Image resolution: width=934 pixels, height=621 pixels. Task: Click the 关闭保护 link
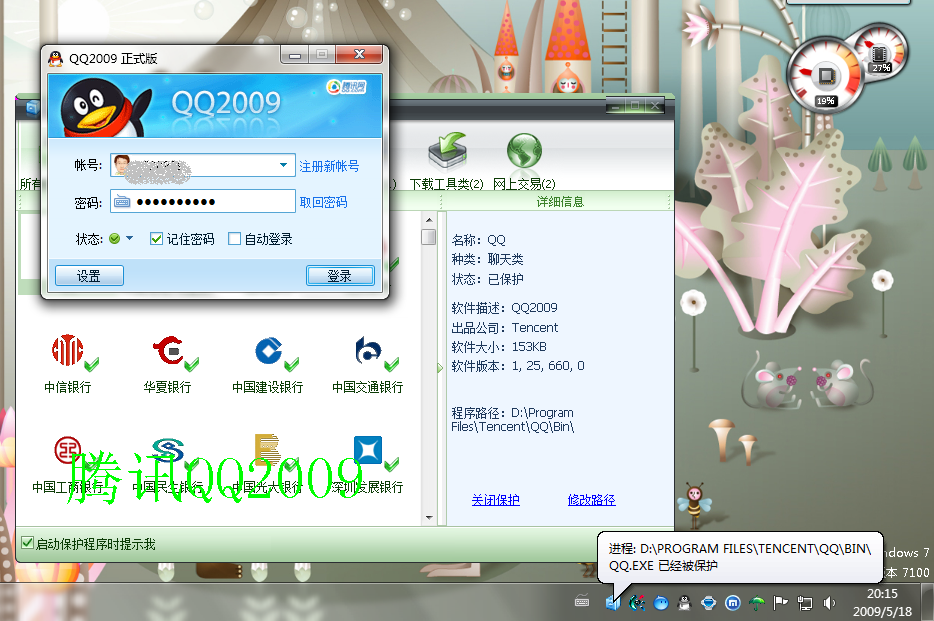pyautogui.click(x=496, y=500)
